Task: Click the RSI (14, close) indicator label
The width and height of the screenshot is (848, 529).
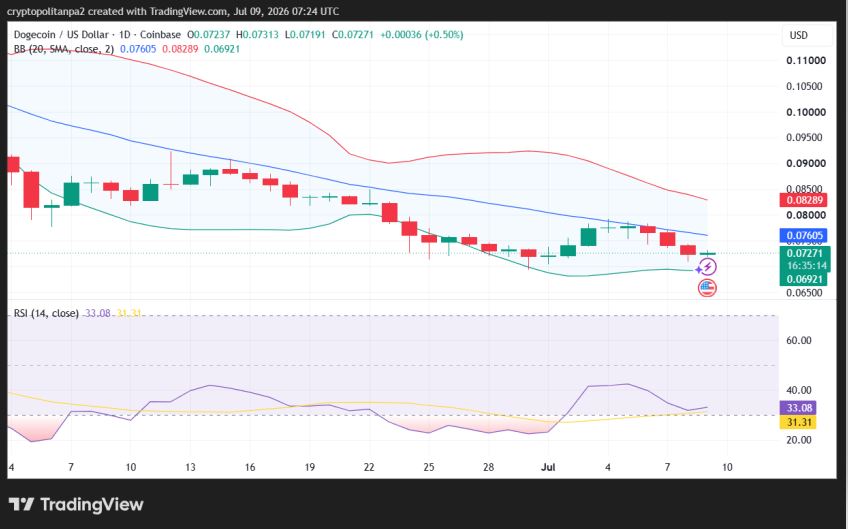Action: tap(46, 313)
